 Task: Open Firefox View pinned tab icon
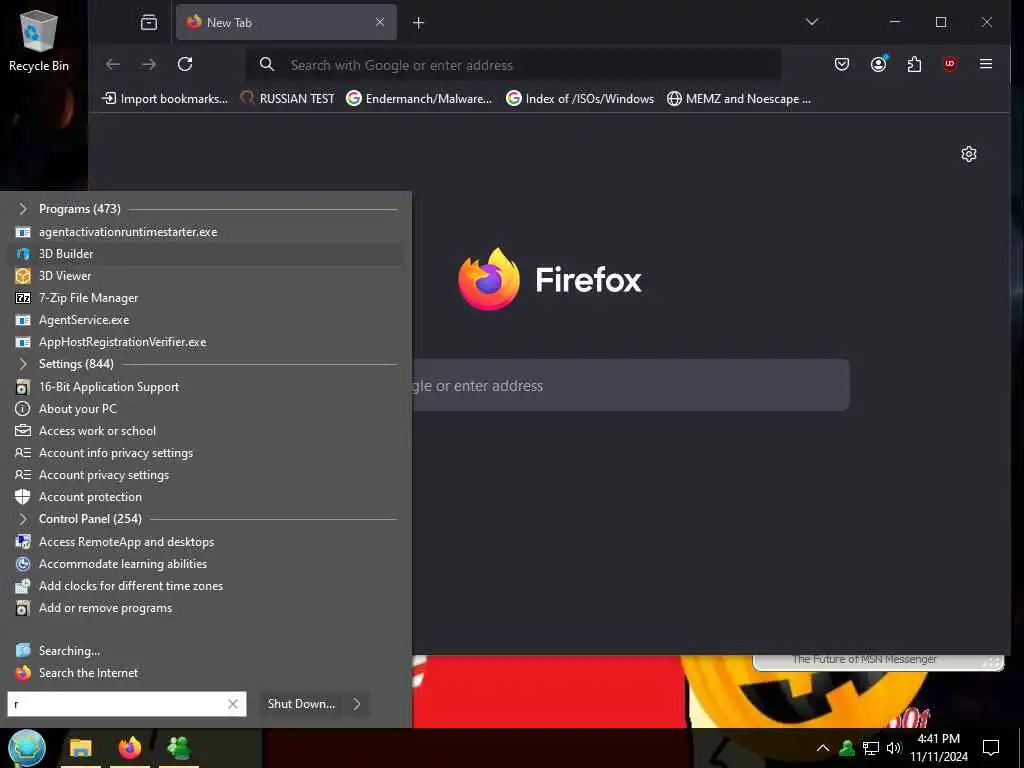149,23
